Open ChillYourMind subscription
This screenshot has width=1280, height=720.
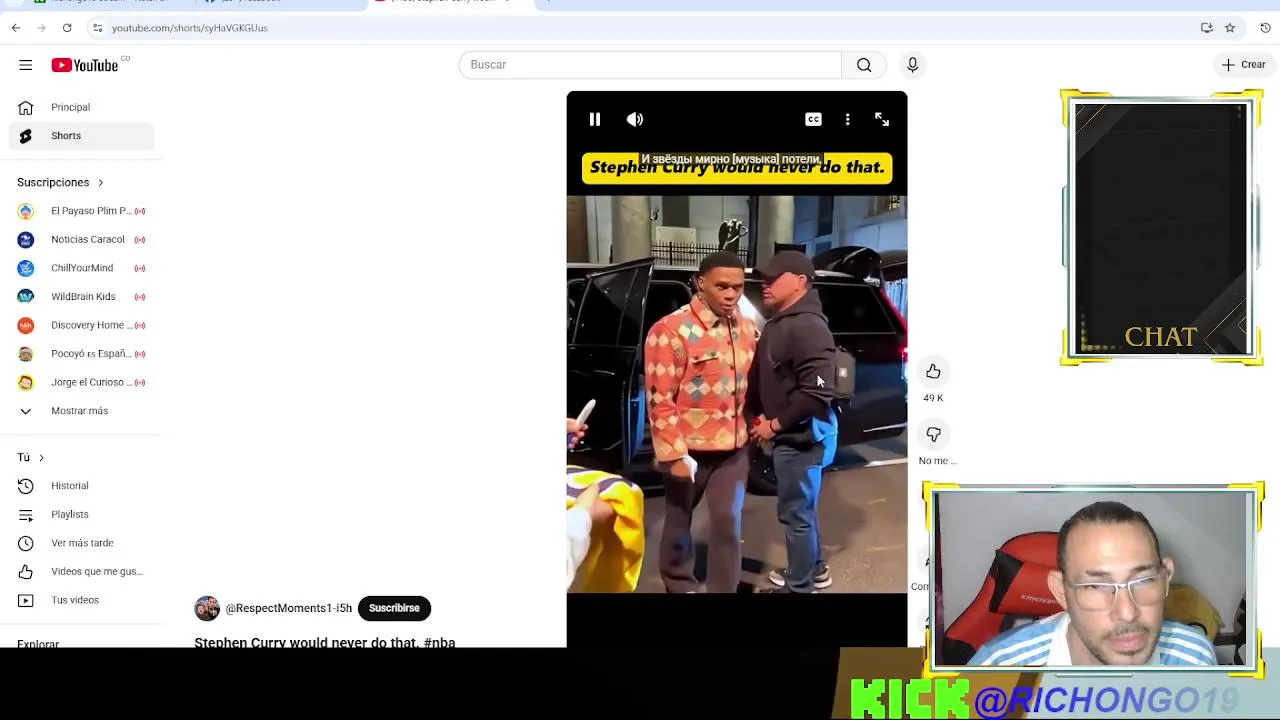(x=81, y=268)
